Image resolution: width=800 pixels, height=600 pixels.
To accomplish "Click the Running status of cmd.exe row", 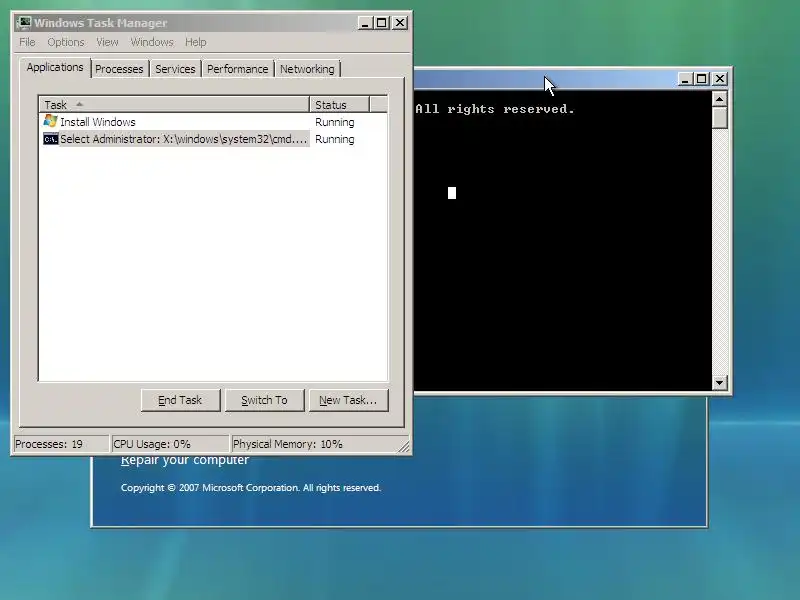I will point(335,139).
